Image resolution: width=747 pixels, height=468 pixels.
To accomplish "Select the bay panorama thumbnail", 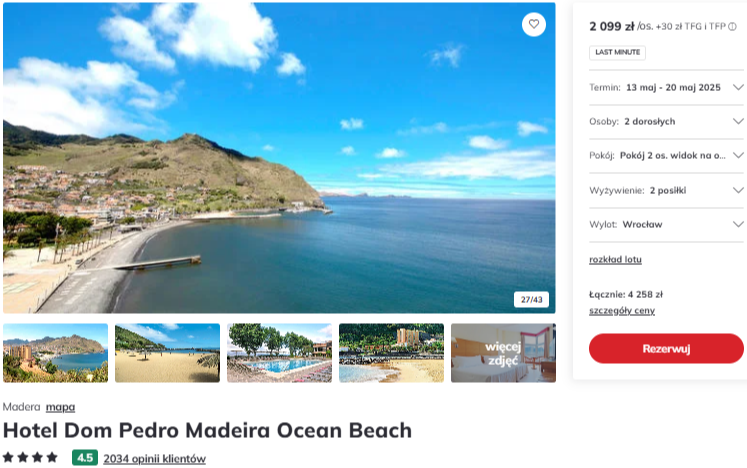I will click(x=56, y=353).
